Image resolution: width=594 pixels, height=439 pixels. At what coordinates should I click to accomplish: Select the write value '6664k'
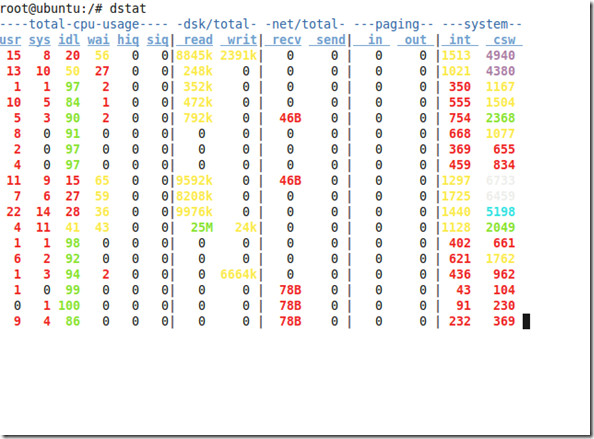239,274
